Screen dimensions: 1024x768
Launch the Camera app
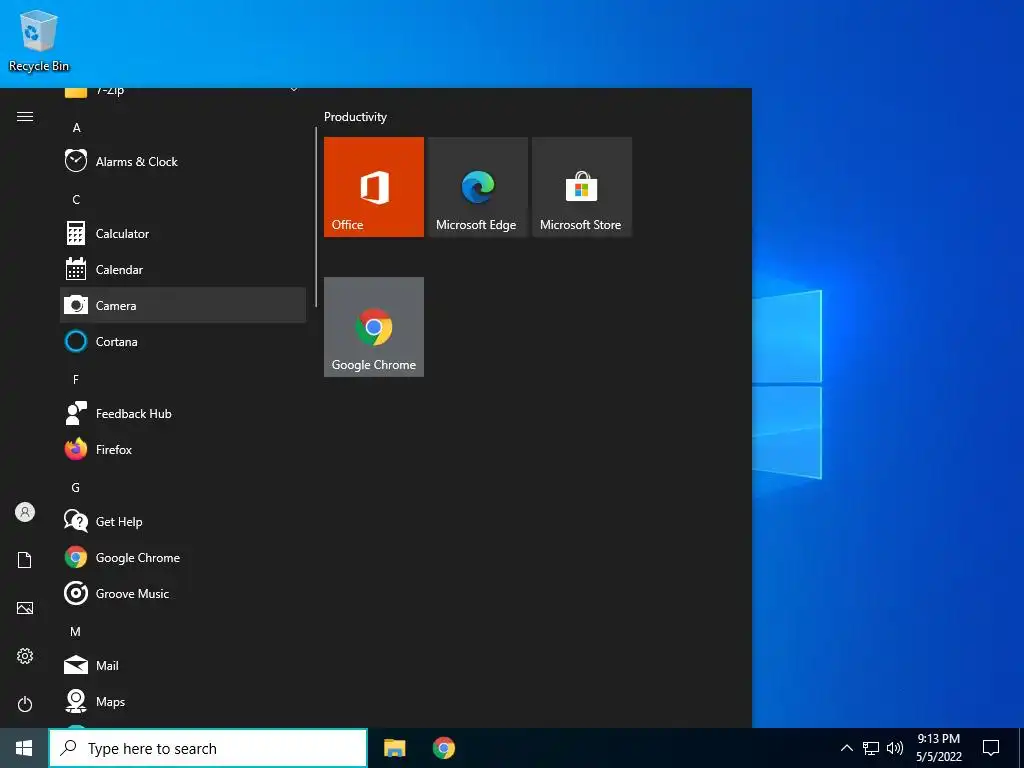[183, 305]
